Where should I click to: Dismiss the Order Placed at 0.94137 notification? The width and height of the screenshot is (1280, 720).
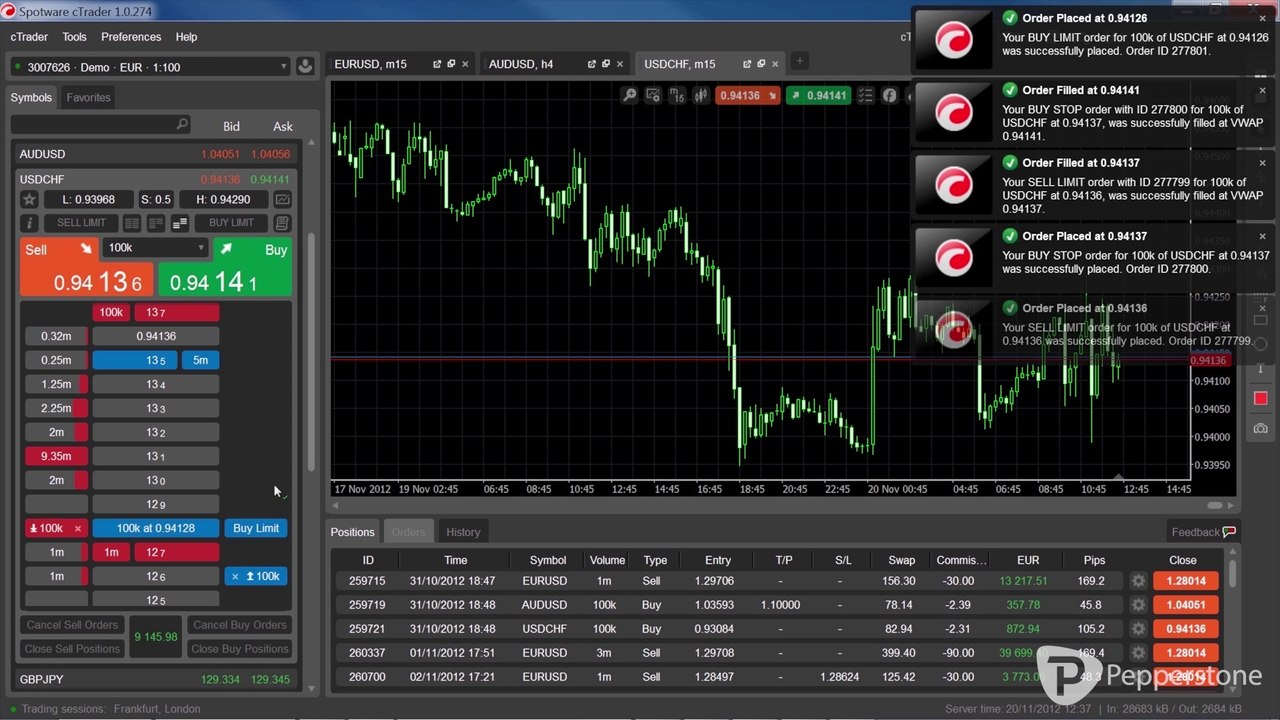1262,236
